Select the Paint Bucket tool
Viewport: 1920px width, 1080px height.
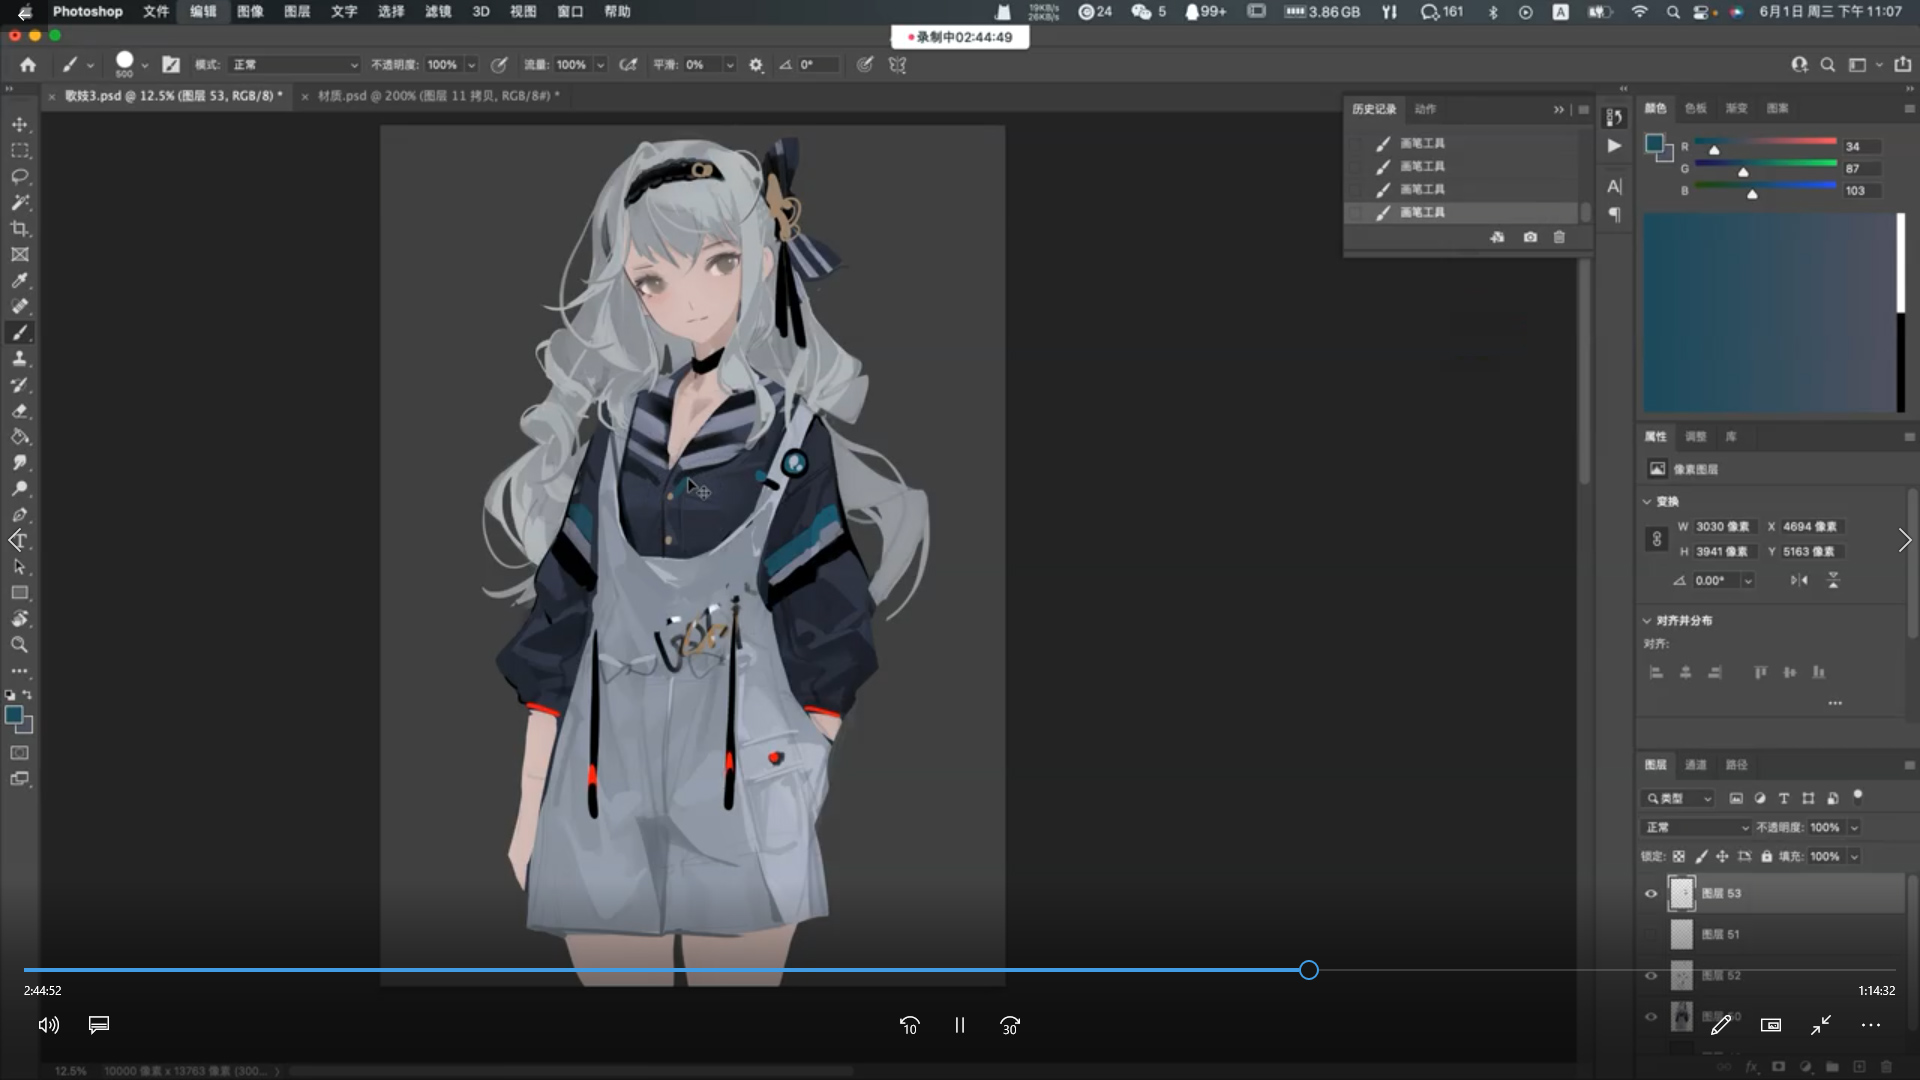click(x=19, y=437)
